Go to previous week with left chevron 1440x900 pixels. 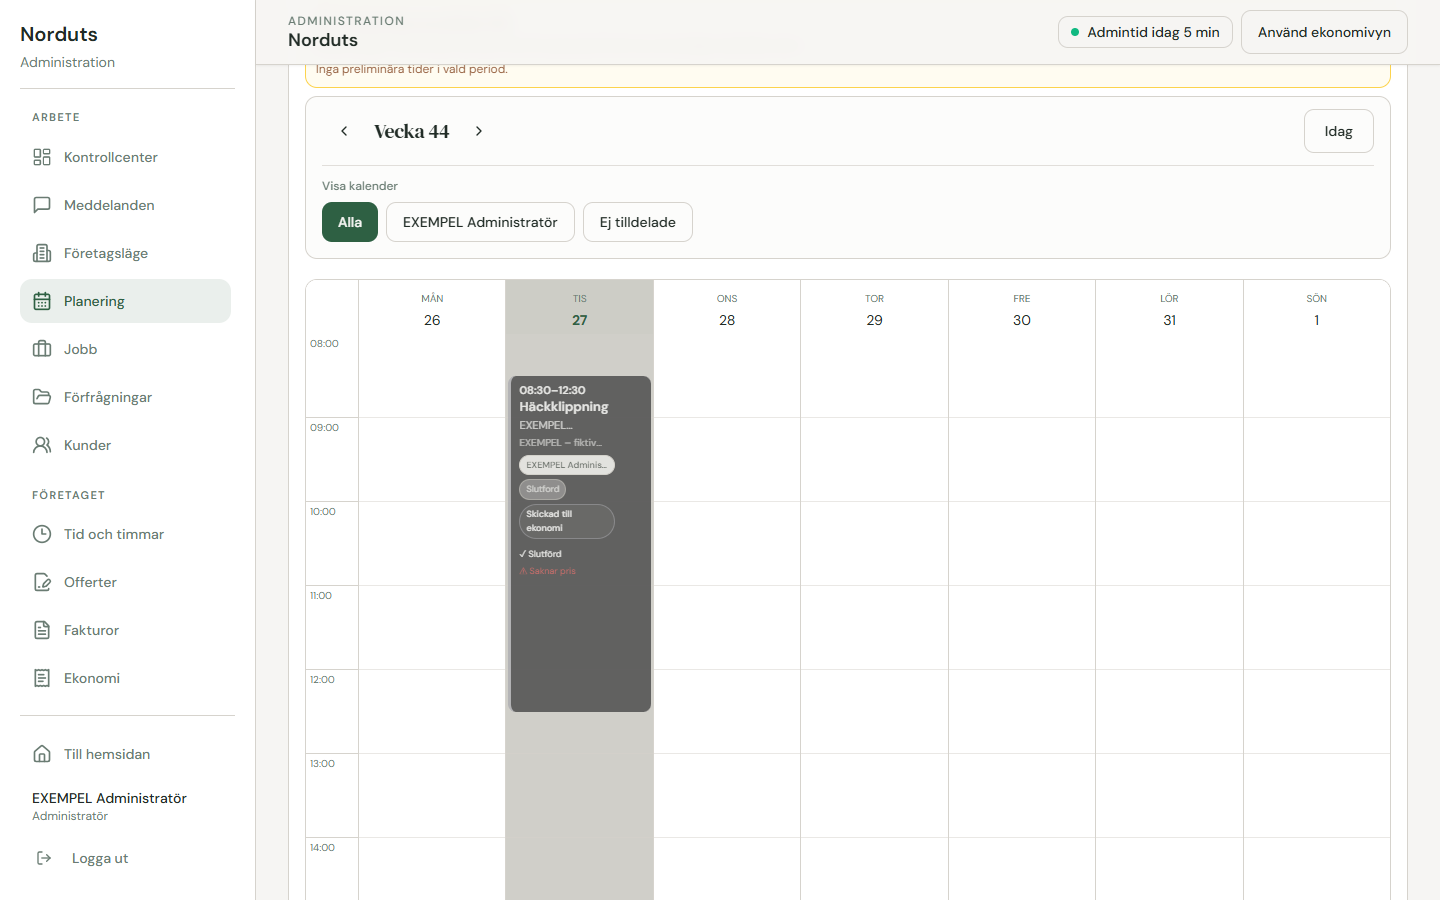(344, 131)
